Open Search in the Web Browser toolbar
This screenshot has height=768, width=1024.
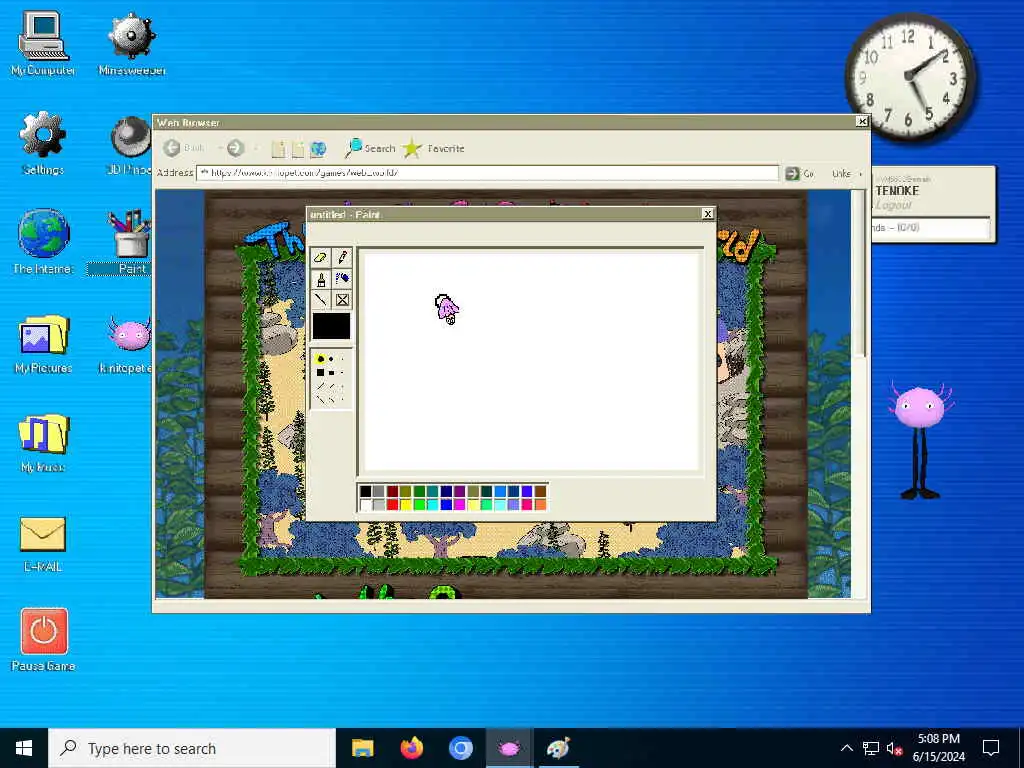tap(370, 148)
